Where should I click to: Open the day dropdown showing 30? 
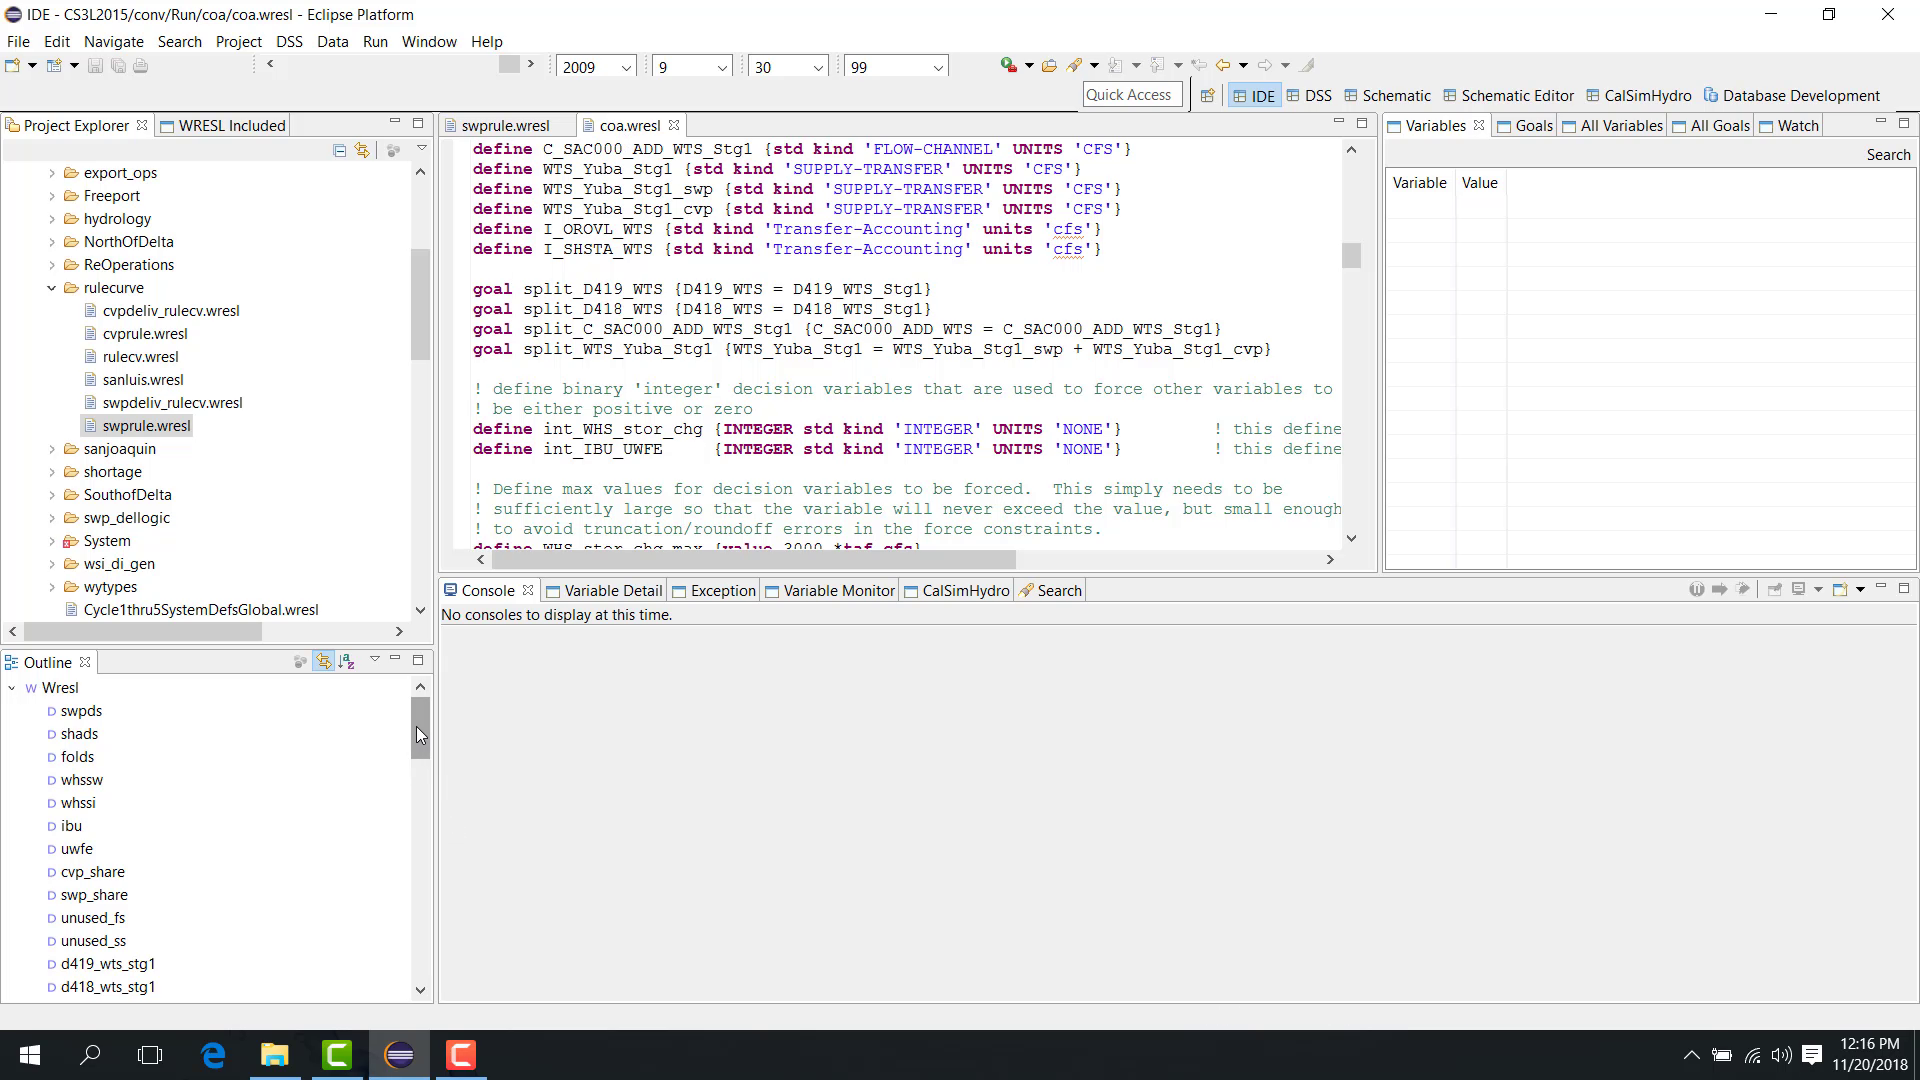click(x=818, y=68)
